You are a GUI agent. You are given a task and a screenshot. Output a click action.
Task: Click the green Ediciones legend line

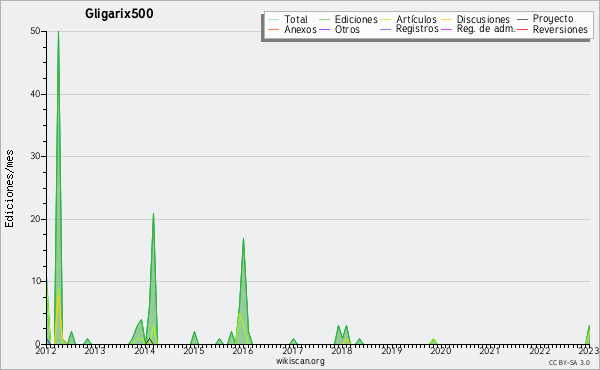pyautogui.click(x=324, y=20)
